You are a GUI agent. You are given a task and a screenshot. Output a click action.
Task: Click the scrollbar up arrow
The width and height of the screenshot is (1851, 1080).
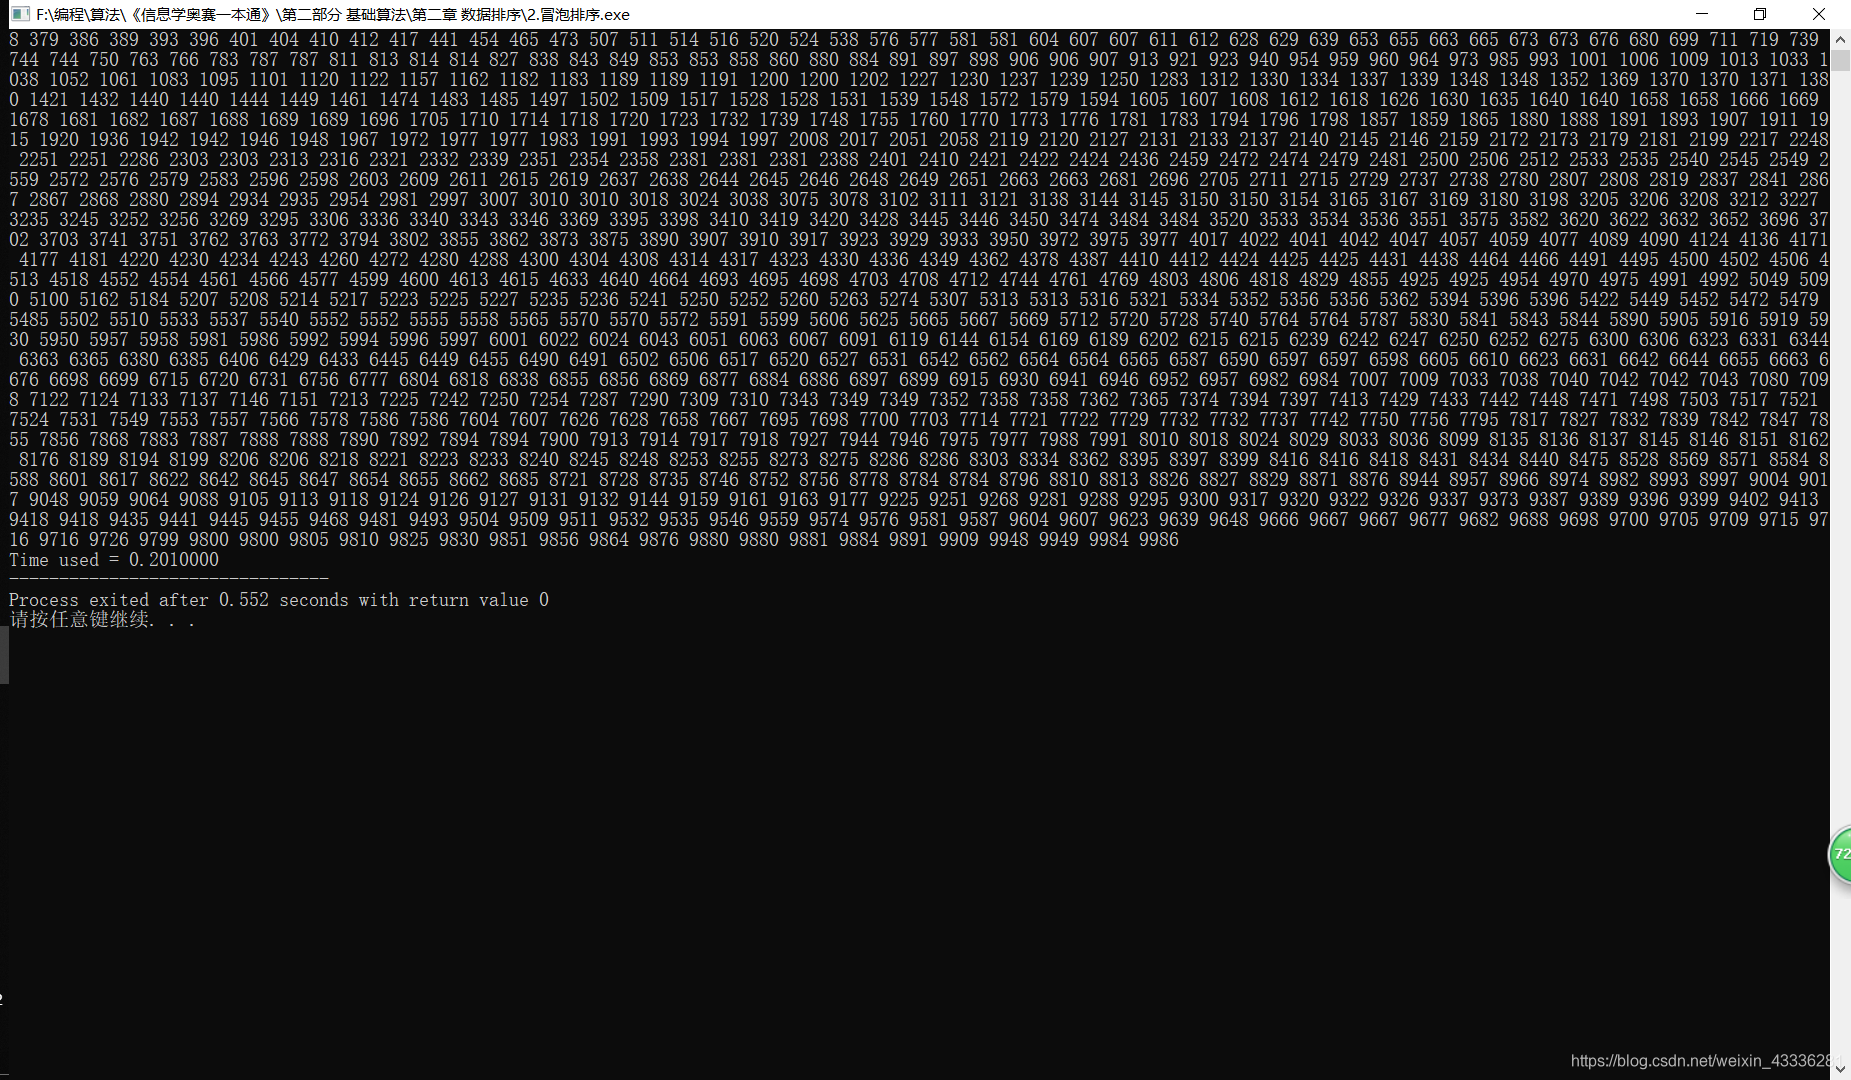pyautogui.click(x=1840, y=40)
